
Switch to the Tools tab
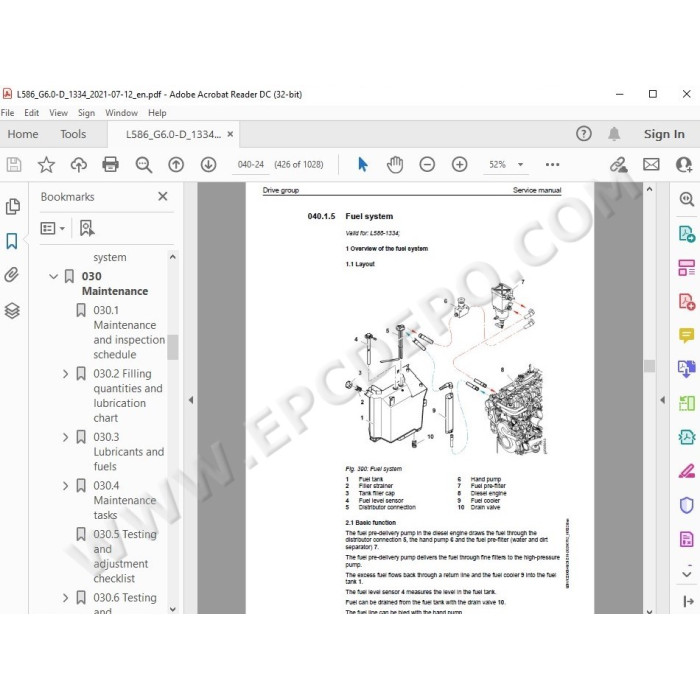[x=73, y=134]
